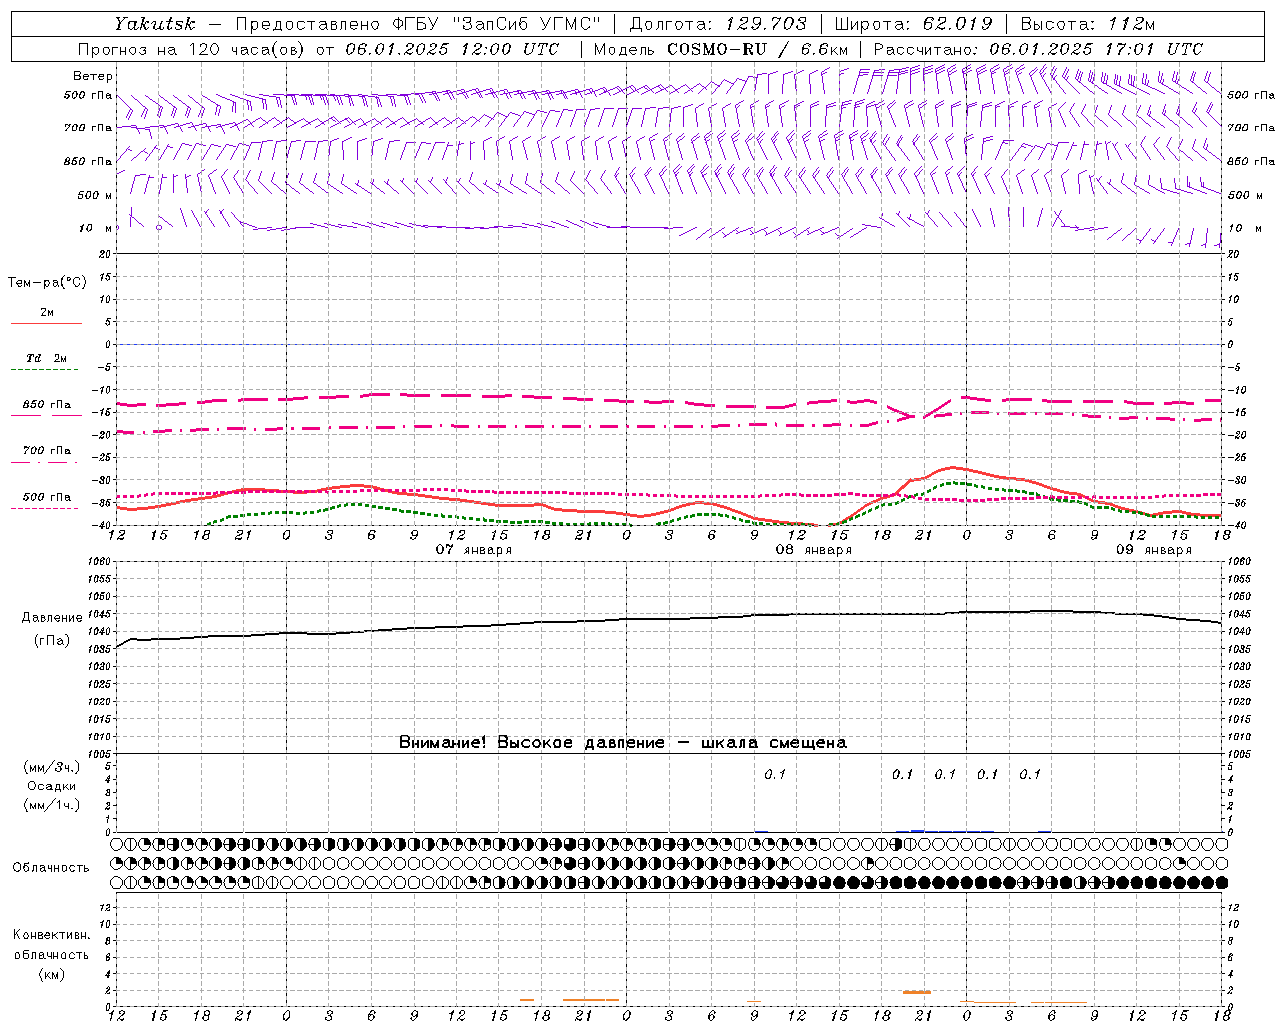Select the 'Внимание! Высокое давление — шкала смещена' warning
Screen dimensions: 1280x1024
pyautogui.click(x=623, y=743)
